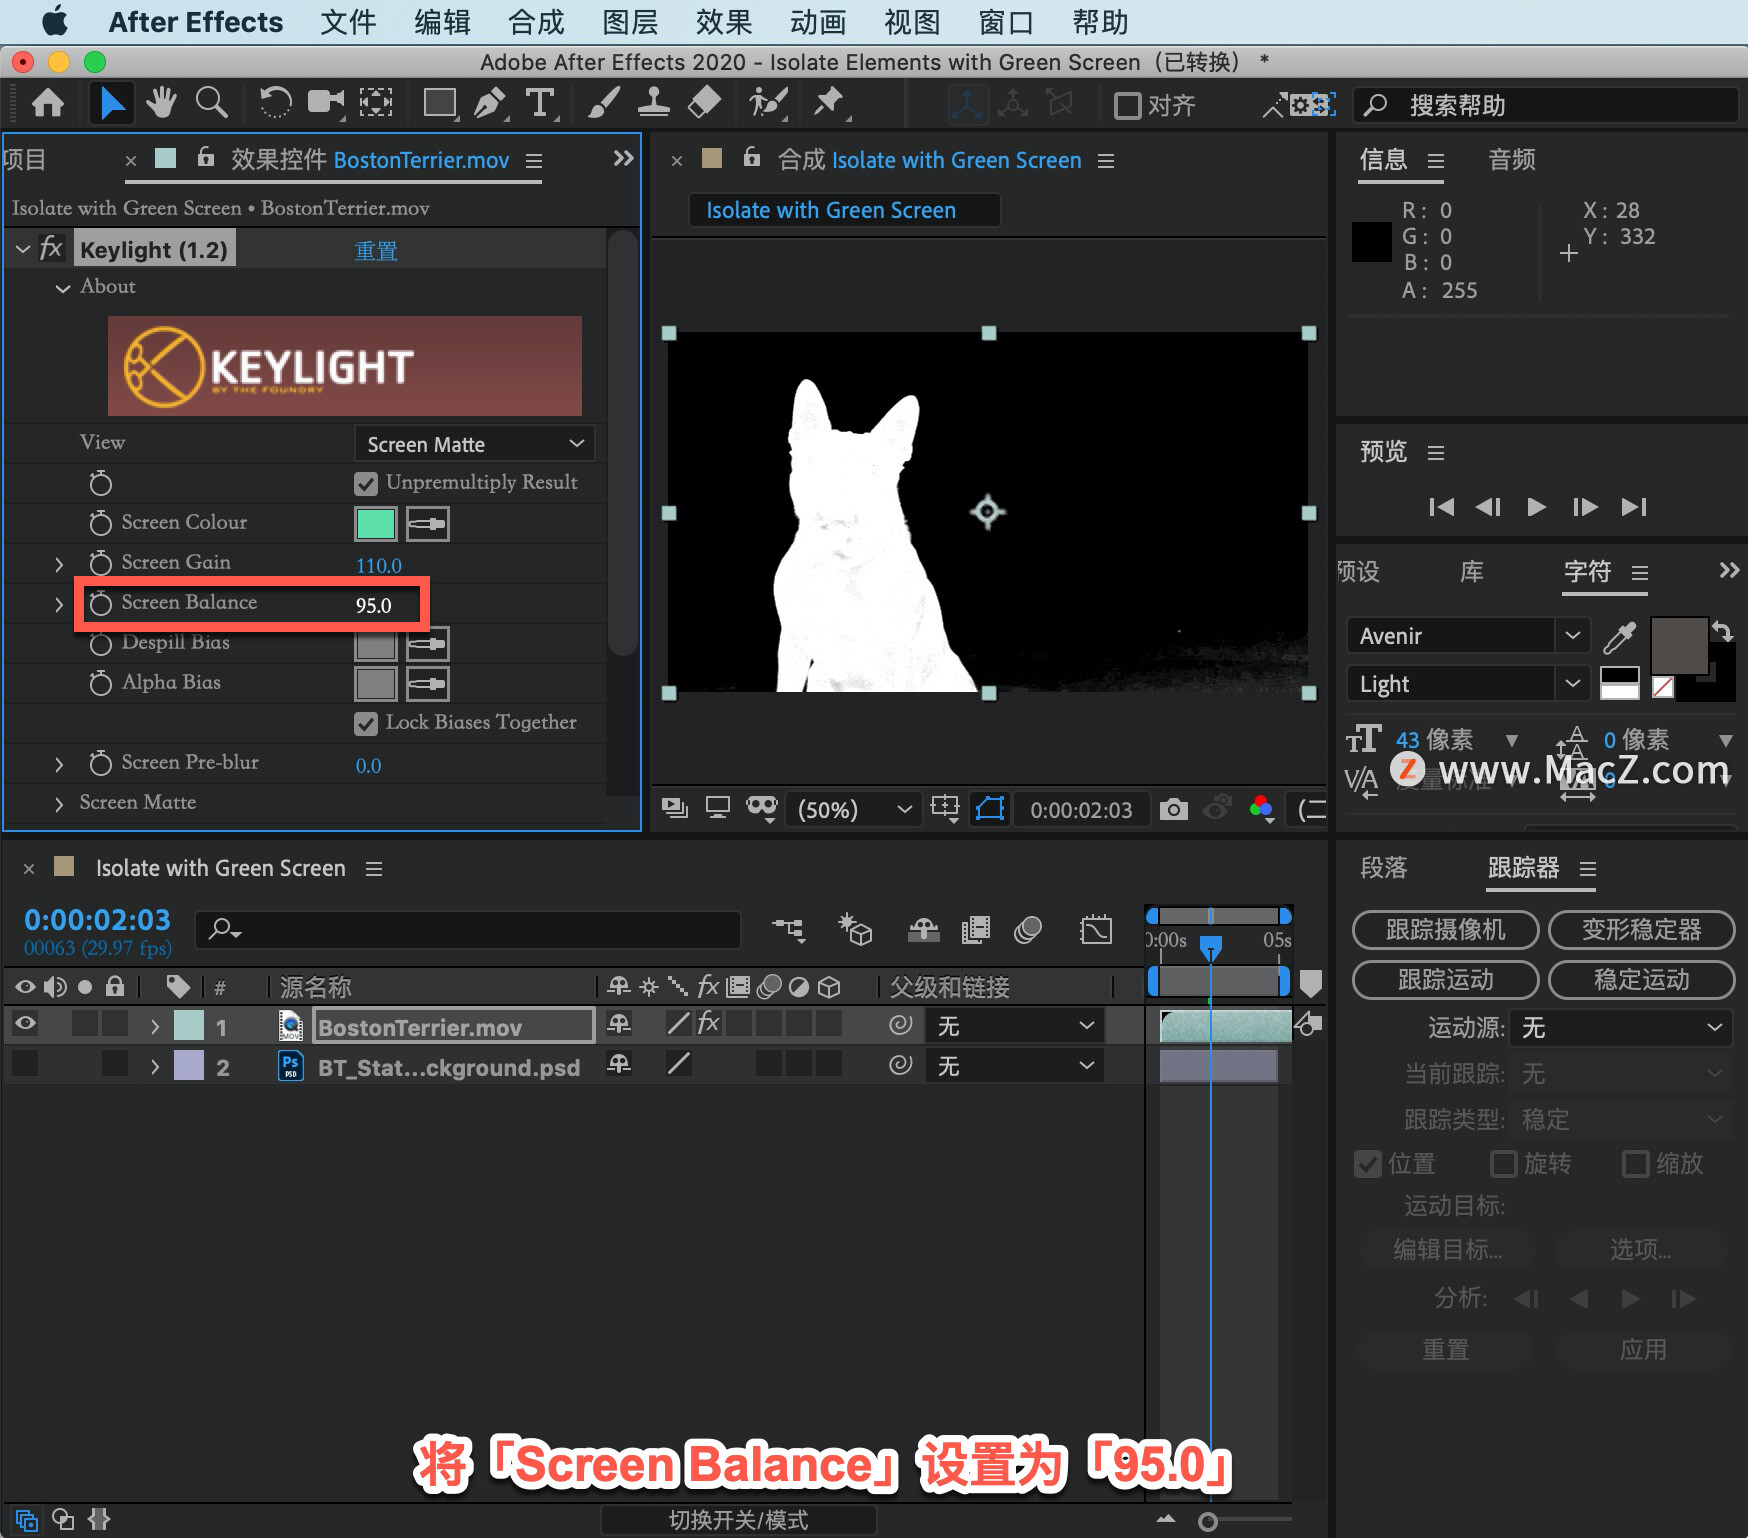The width and height of the screenshot is (1748, 1538).
Task: Click the Home icon in toolbar
Action: [x=48, y=103]
